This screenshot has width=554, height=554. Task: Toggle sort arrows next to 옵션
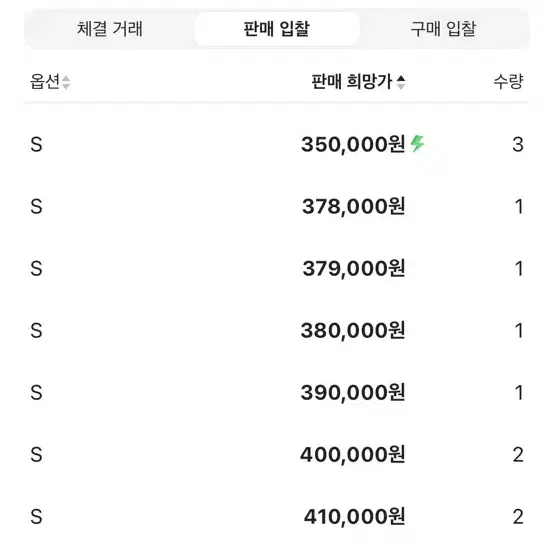coord(66,82)
